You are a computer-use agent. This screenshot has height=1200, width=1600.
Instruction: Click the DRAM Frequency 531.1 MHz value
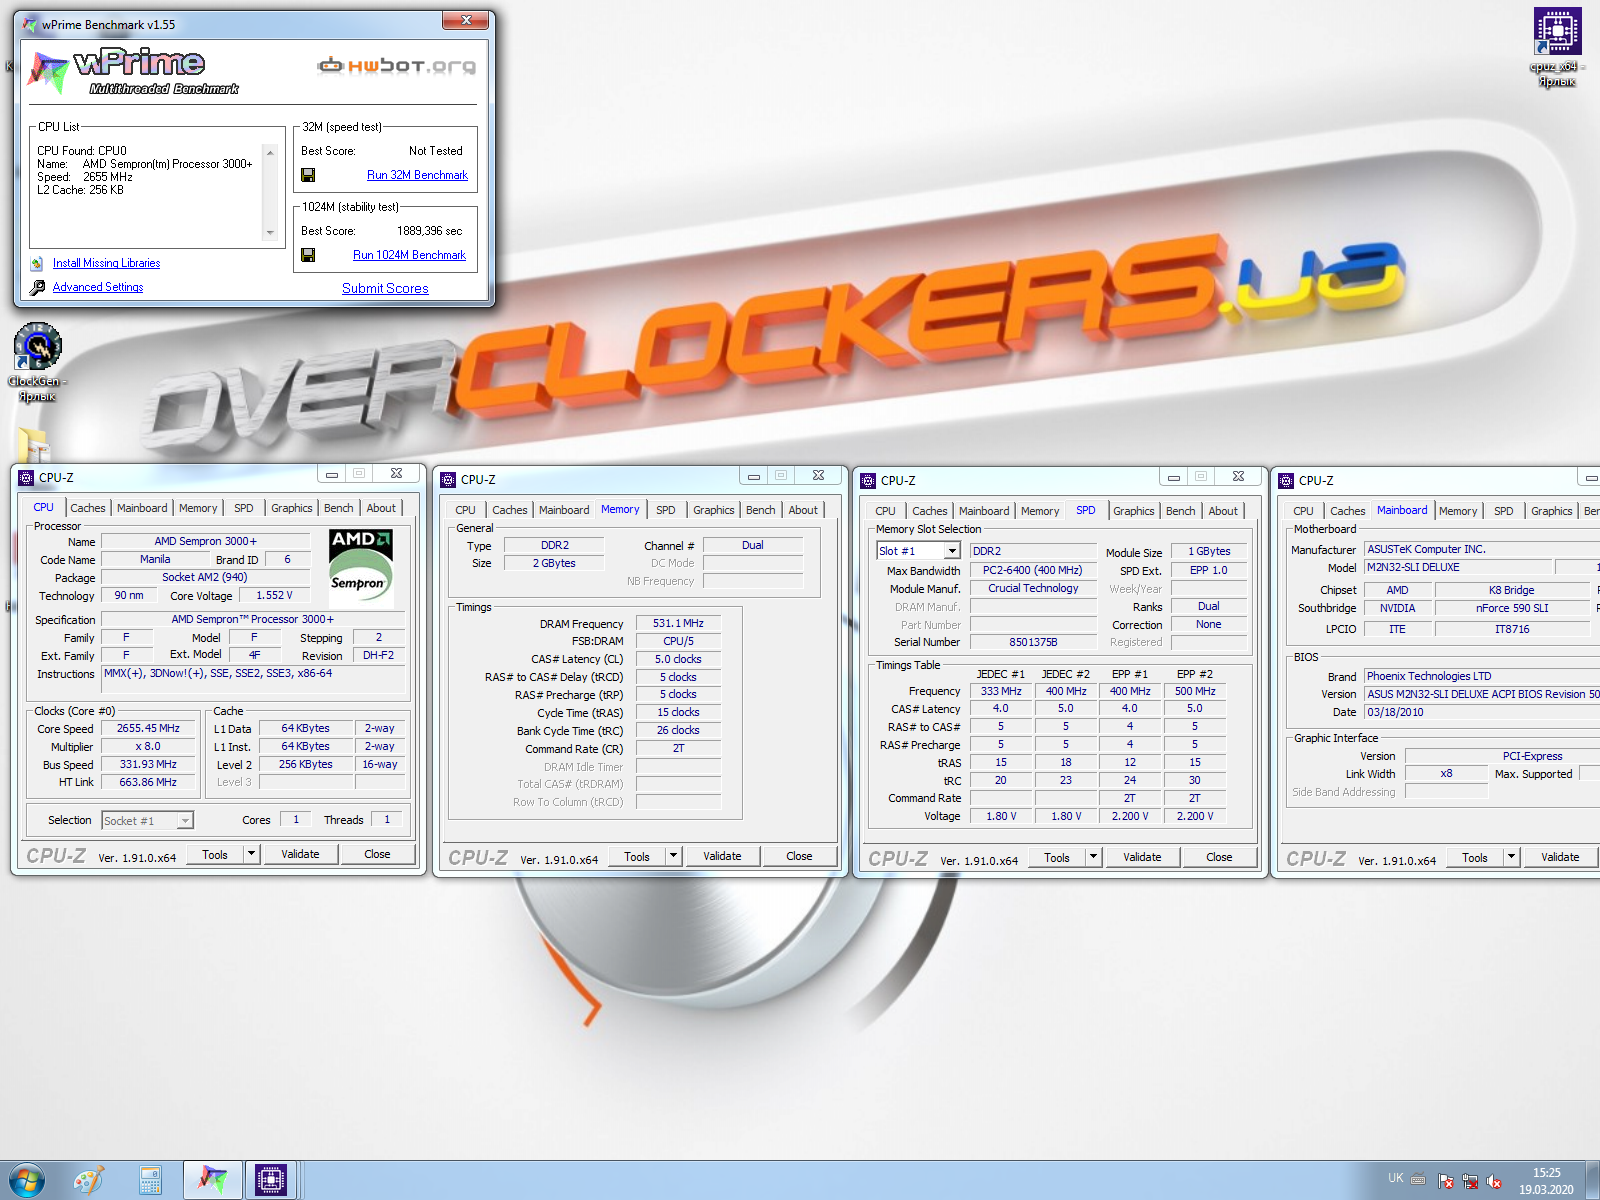click(x=678, y=623)
